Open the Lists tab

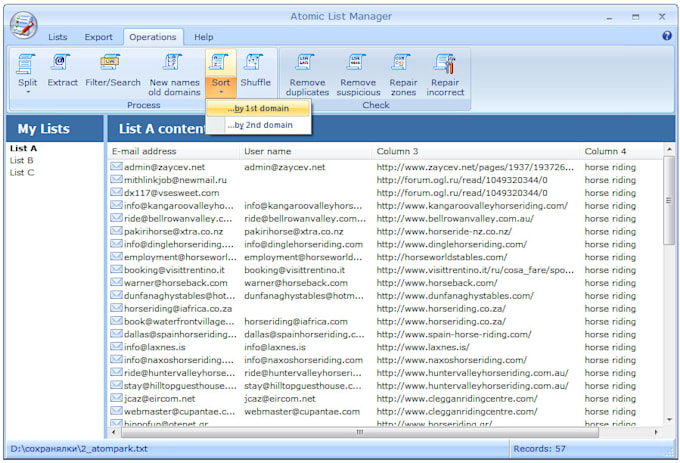58,37
